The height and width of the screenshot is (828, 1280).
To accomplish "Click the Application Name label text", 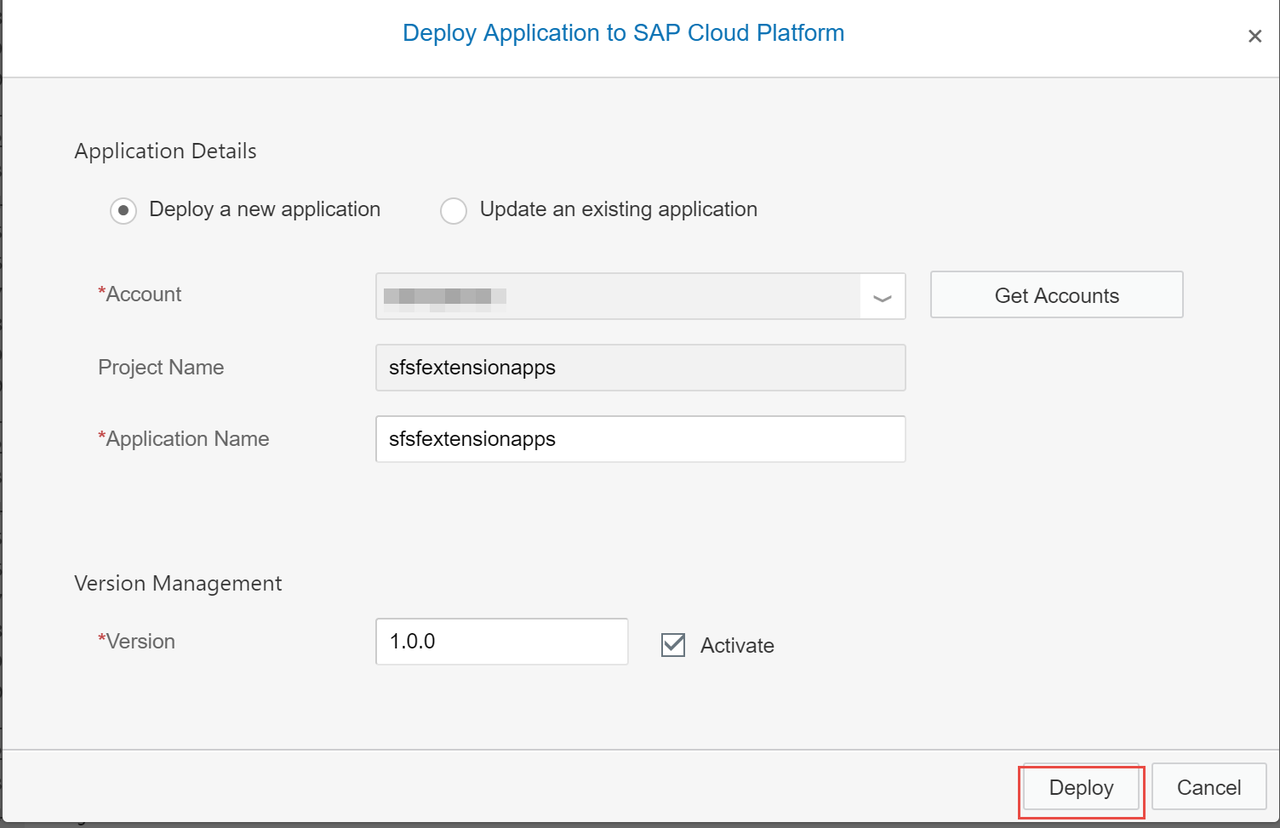I will 184,439.
